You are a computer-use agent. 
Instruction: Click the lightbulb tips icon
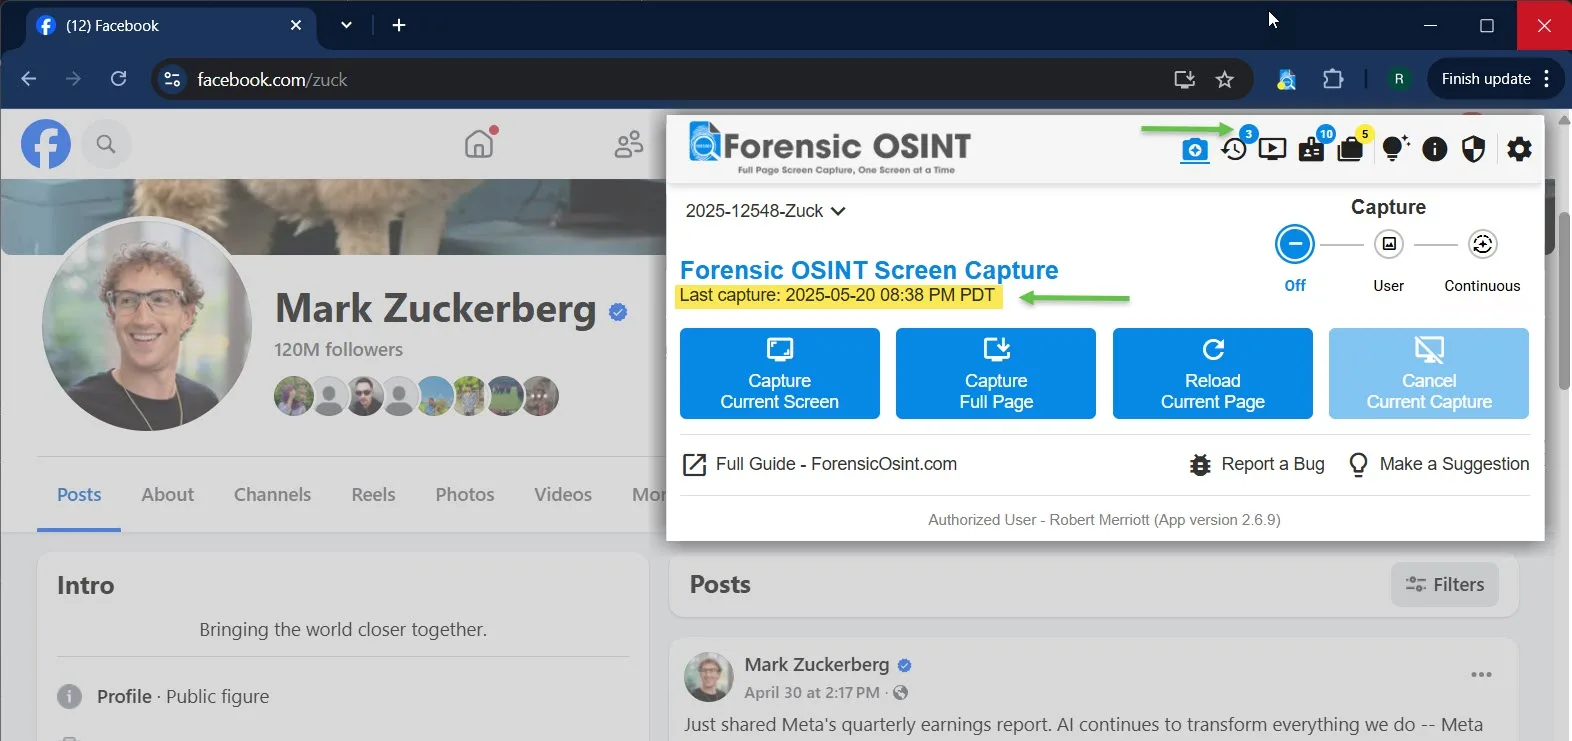1394,149
